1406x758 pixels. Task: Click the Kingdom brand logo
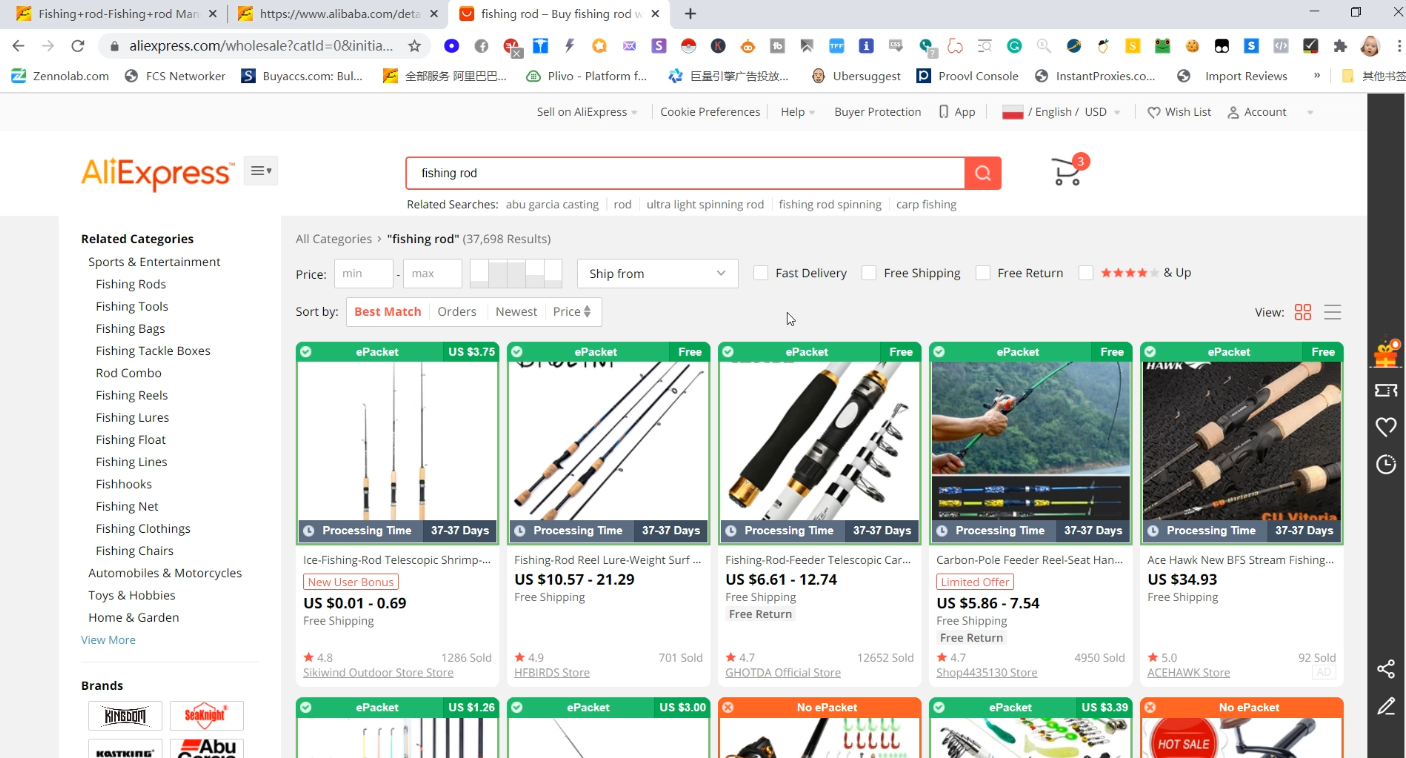125,716
